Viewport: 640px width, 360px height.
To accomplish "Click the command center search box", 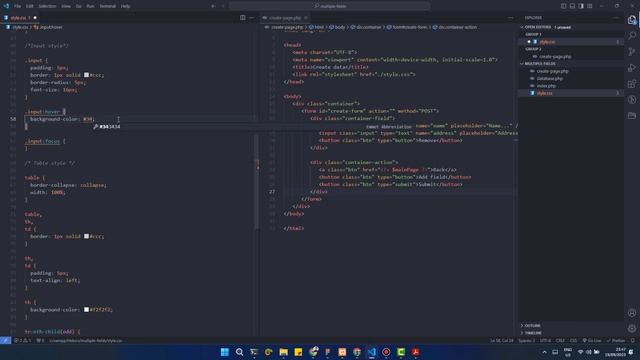I will 329,6.
